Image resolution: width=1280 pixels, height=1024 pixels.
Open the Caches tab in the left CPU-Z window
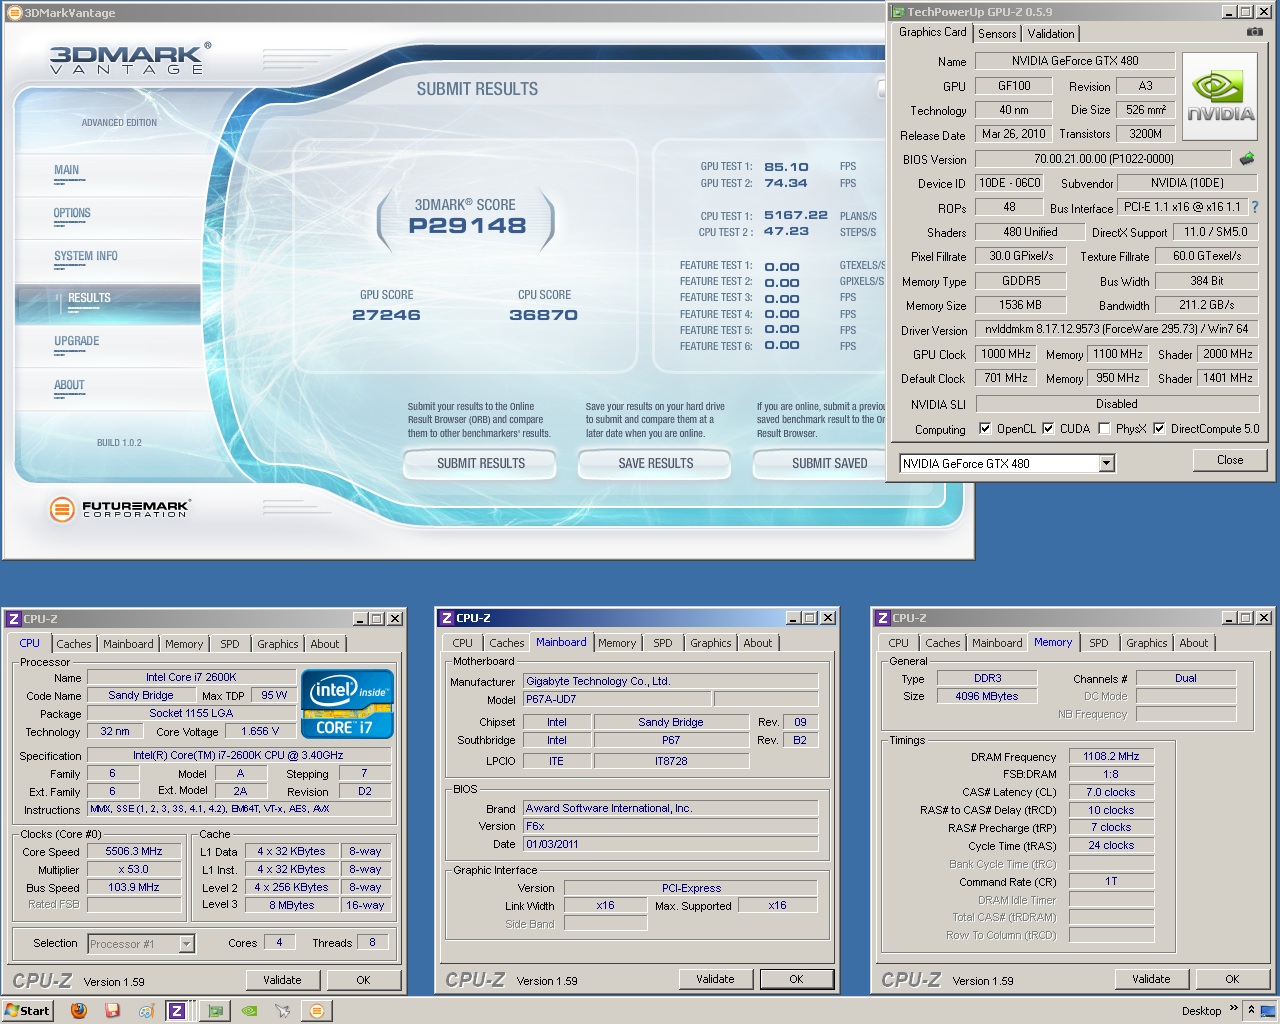pyautogui.click(x=74, y=644)
